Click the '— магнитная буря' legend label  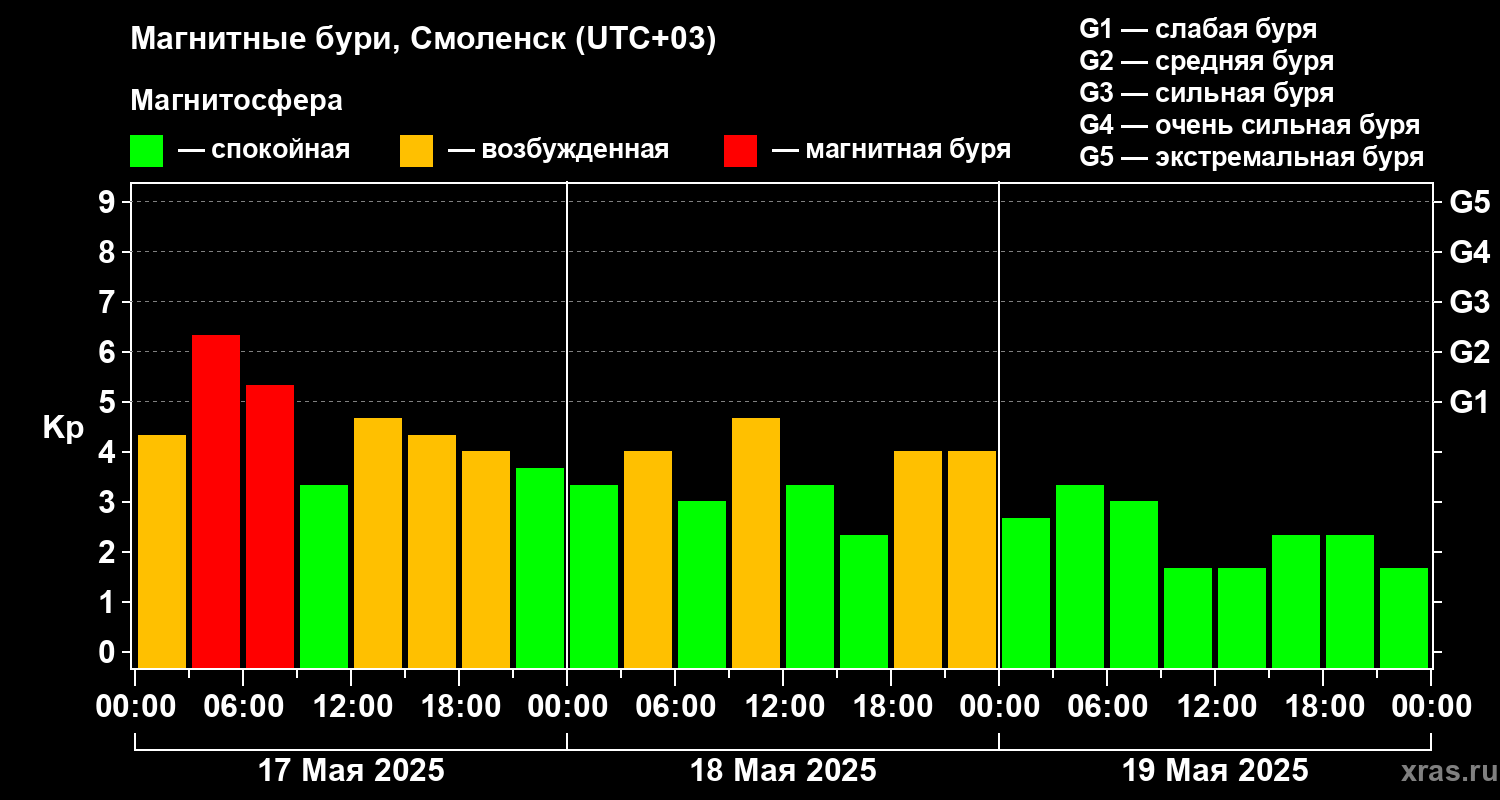(891, 151)
